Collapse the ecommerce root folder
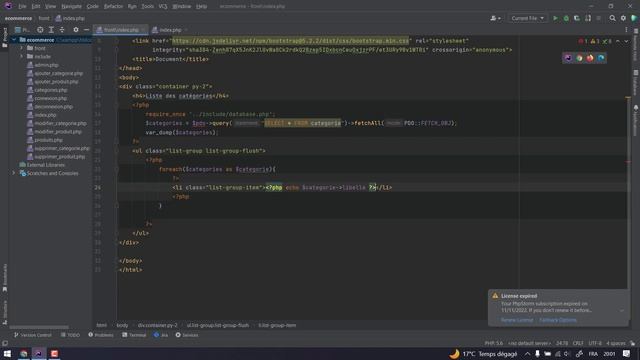This screenshot has width=640, height=360. (x=14, y=40)
